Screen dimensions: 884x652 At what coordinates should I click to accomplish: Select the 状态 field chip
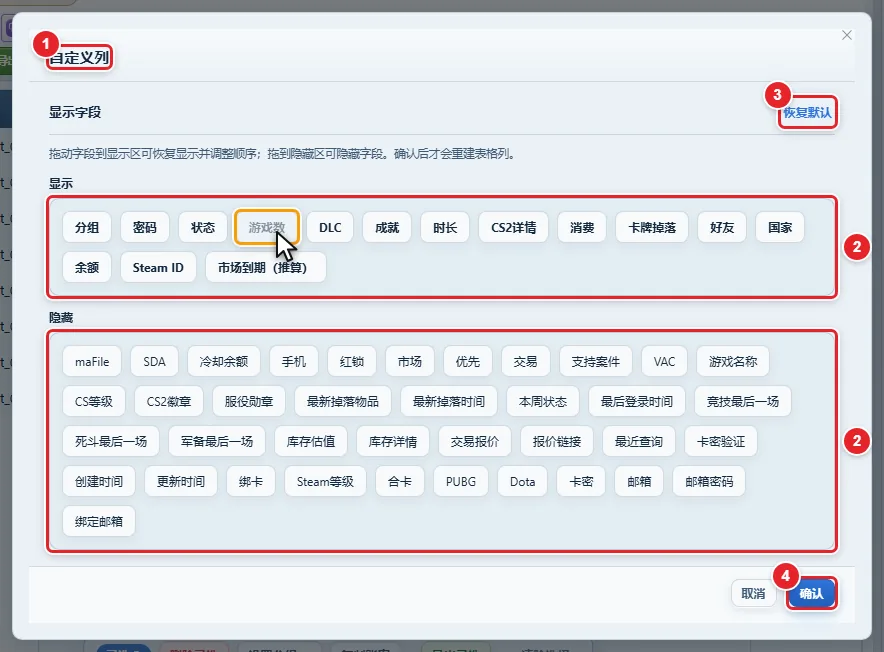(202, 227)
